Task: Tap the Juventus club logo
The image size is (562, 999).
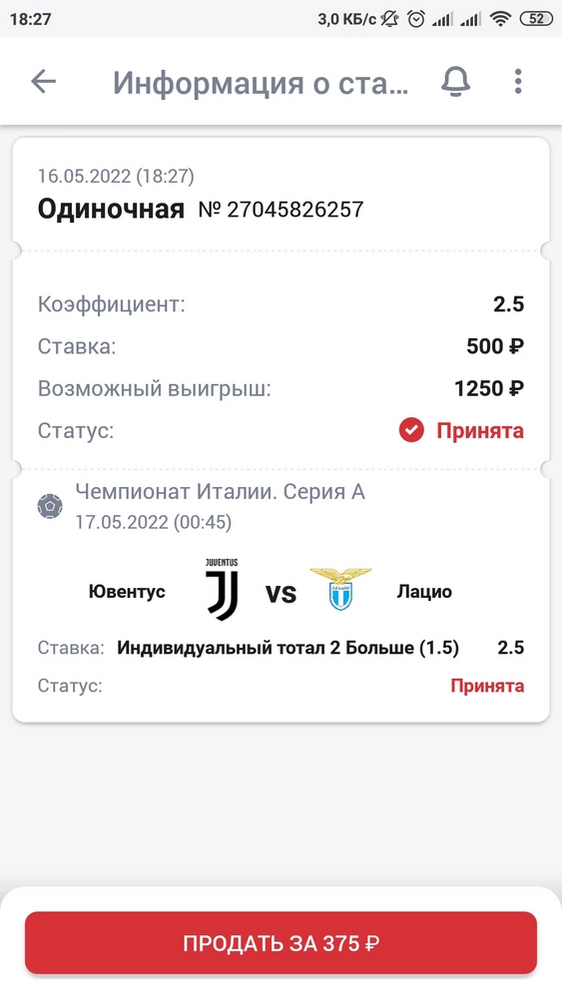Action: [x=222, y=590]
